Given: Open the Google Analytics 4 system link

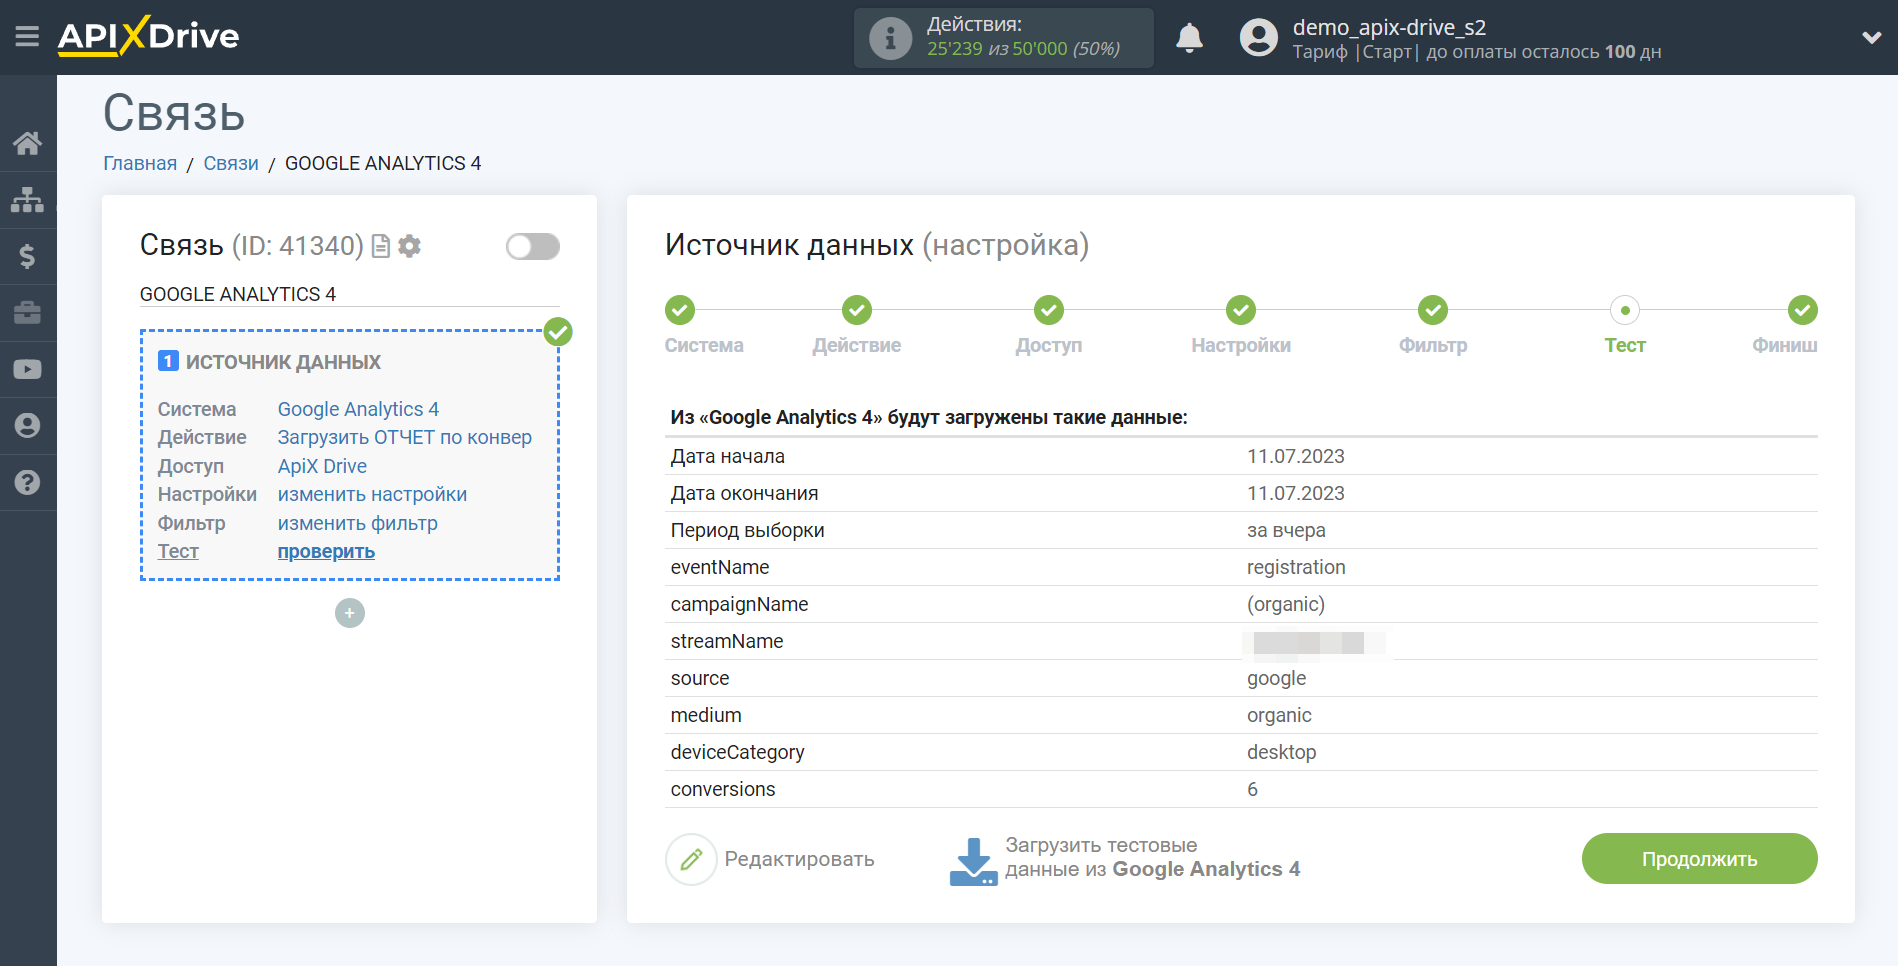Looking at the screenshot, I should (358, 409).
